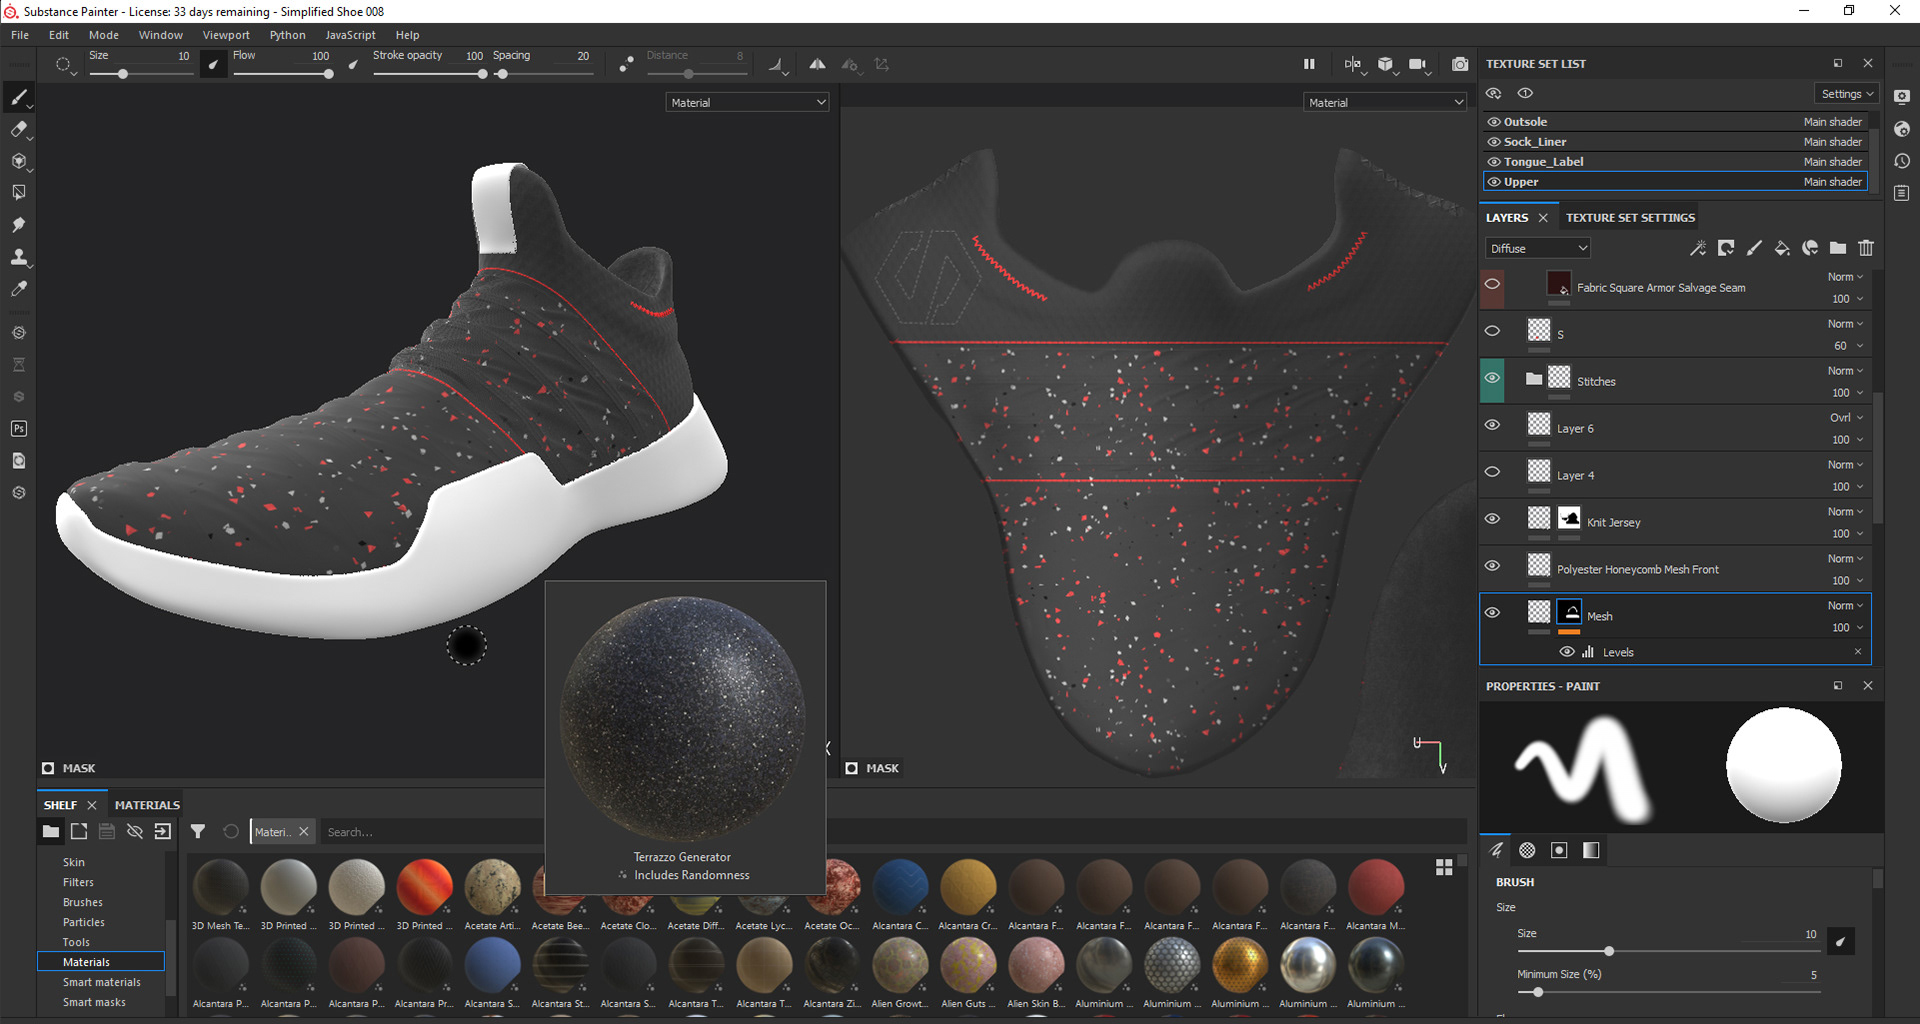Take a screenshot with the camera icon

(x=1459, y=64)
